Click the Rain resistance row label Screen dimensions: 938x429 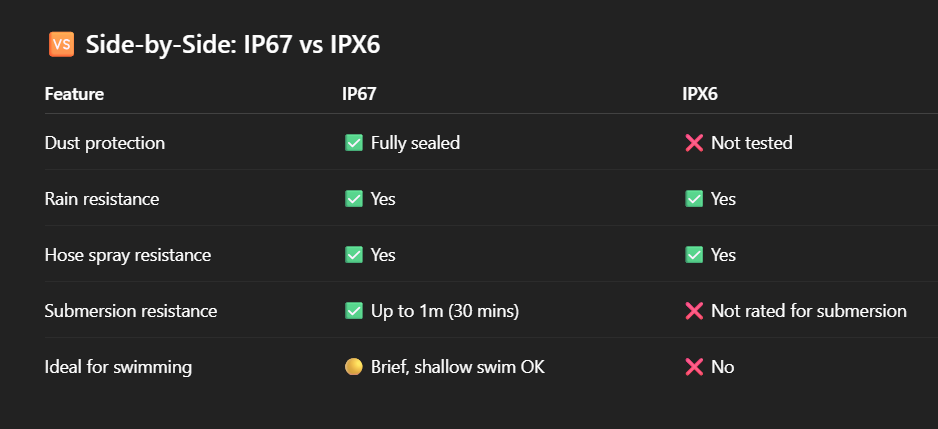pyautogui.click(x=102, y=199)
